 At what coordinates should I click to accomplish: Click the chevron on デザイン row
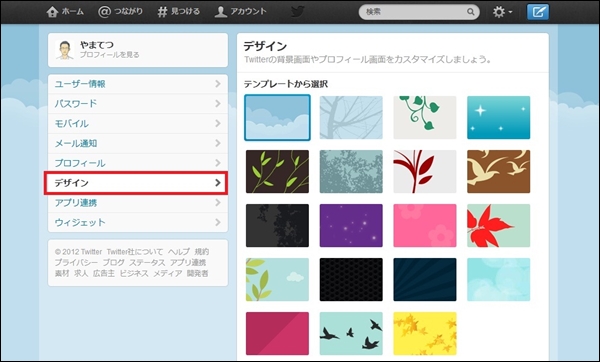pyautogui.click(x=218, y=183)
